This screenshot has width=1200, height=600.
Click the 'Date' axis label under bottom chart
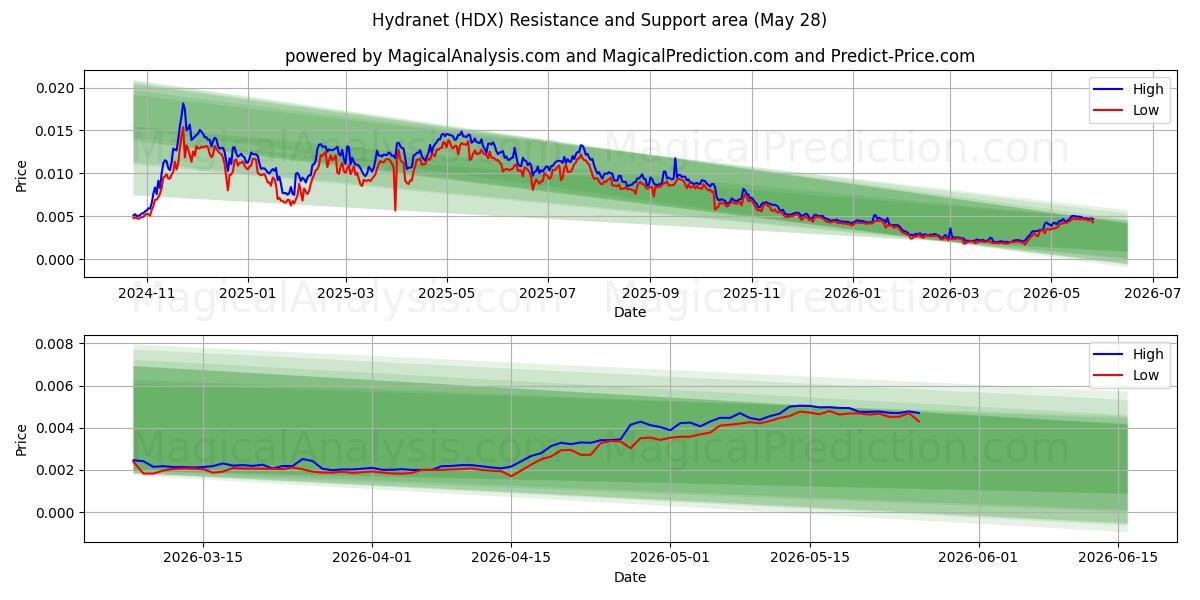click(630, 577)
